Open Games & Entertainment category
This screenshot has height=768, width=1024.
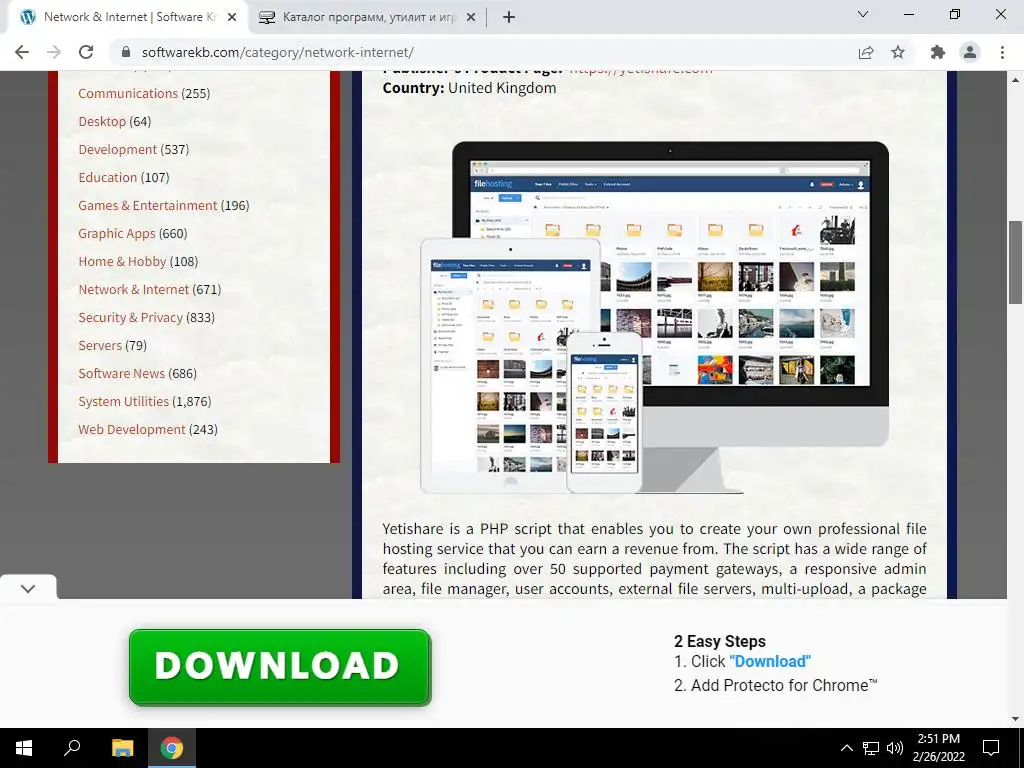[x=148, y=206]
